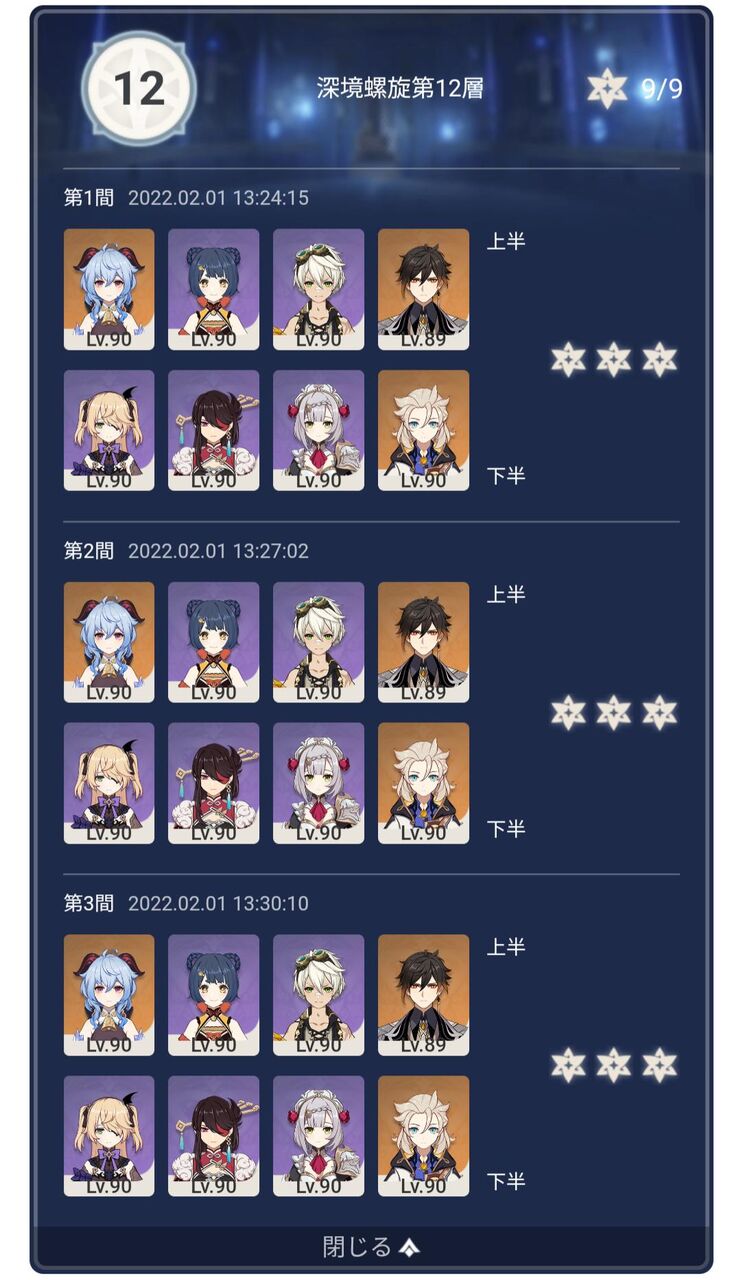Click the floor 12 number badge
The image size is (741, 1280).
[x=138, y=88]
